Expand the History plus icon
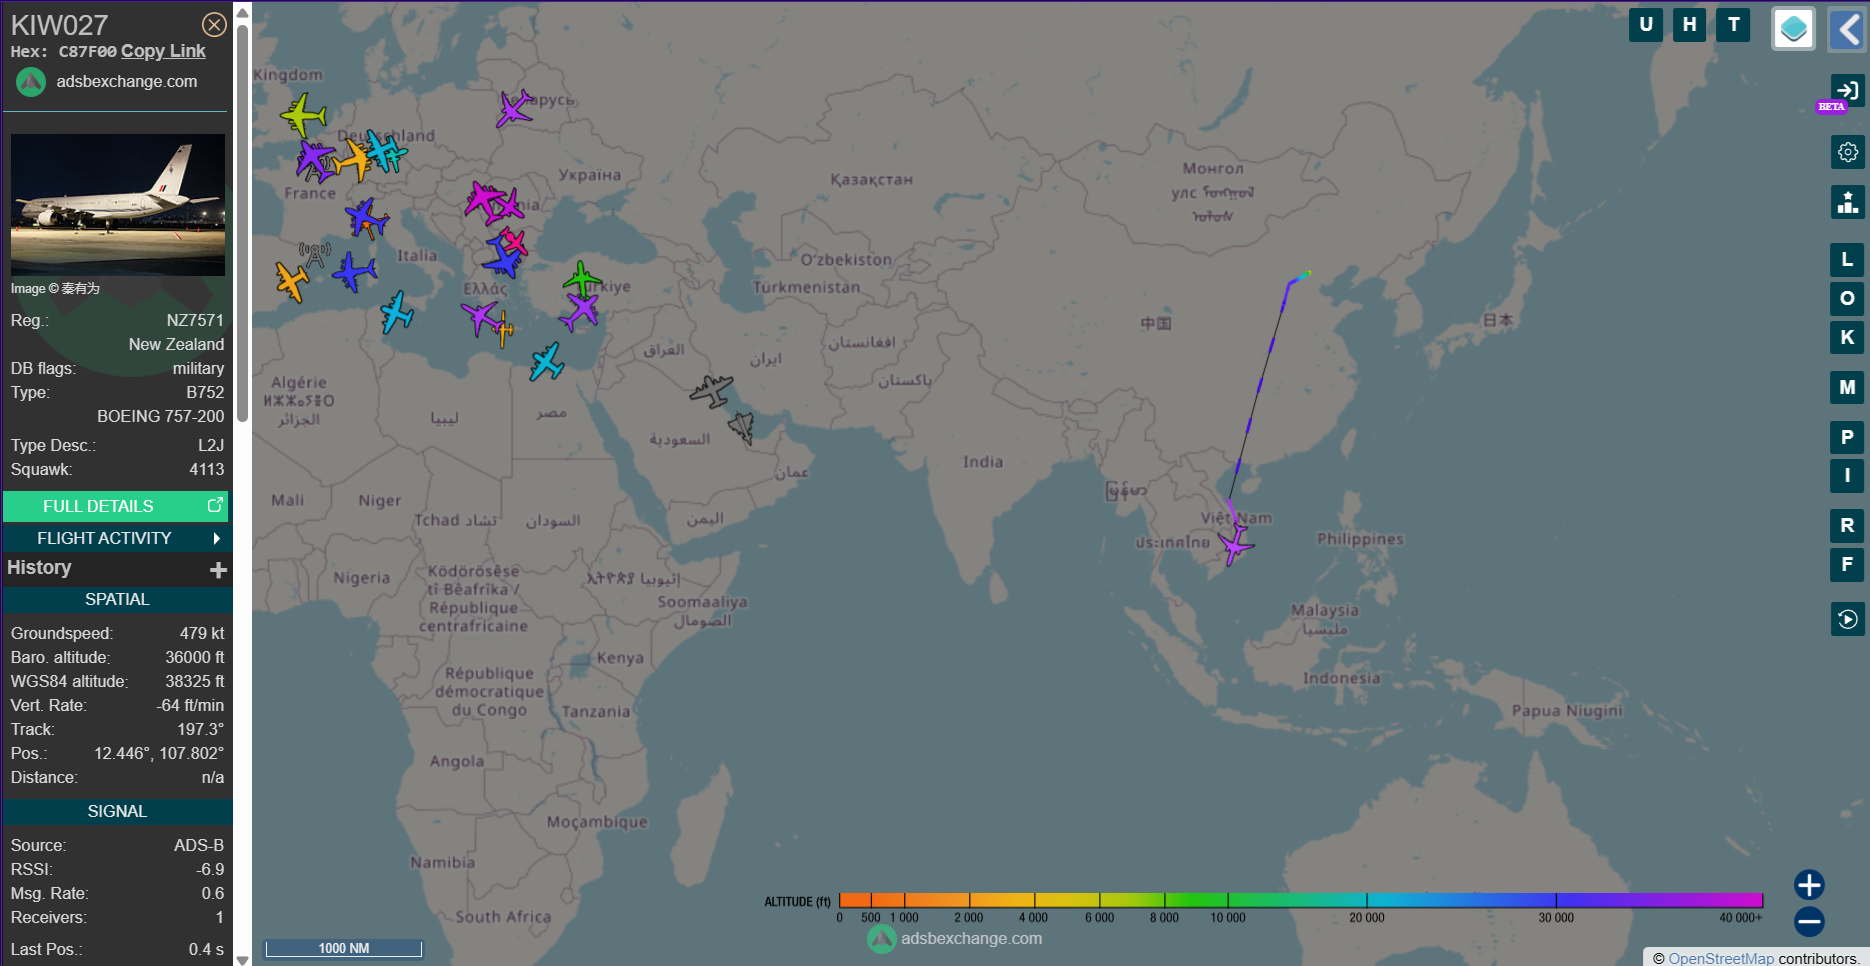This screenshot has width=1870, height=966. pyautogui.click(x=218, y=569)
